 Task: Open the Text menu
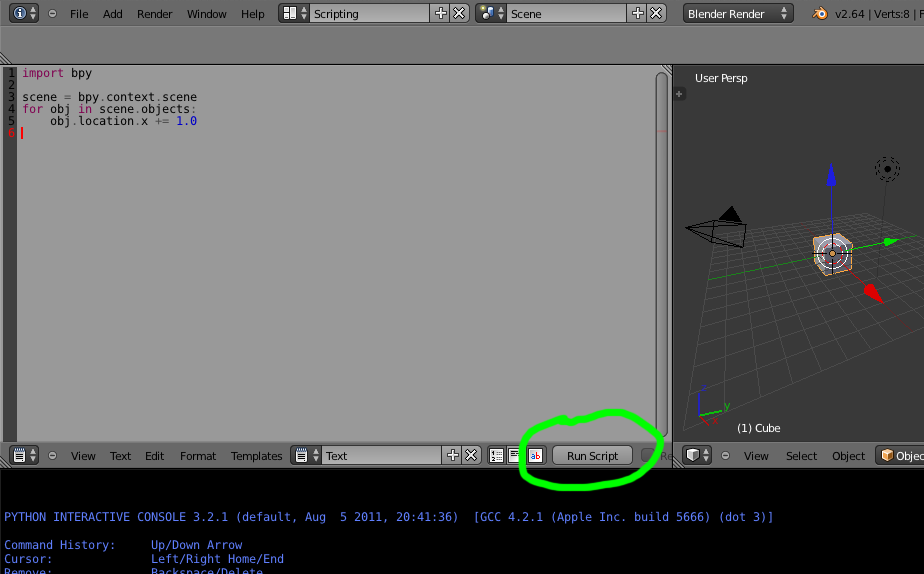(x=120, y=456)
